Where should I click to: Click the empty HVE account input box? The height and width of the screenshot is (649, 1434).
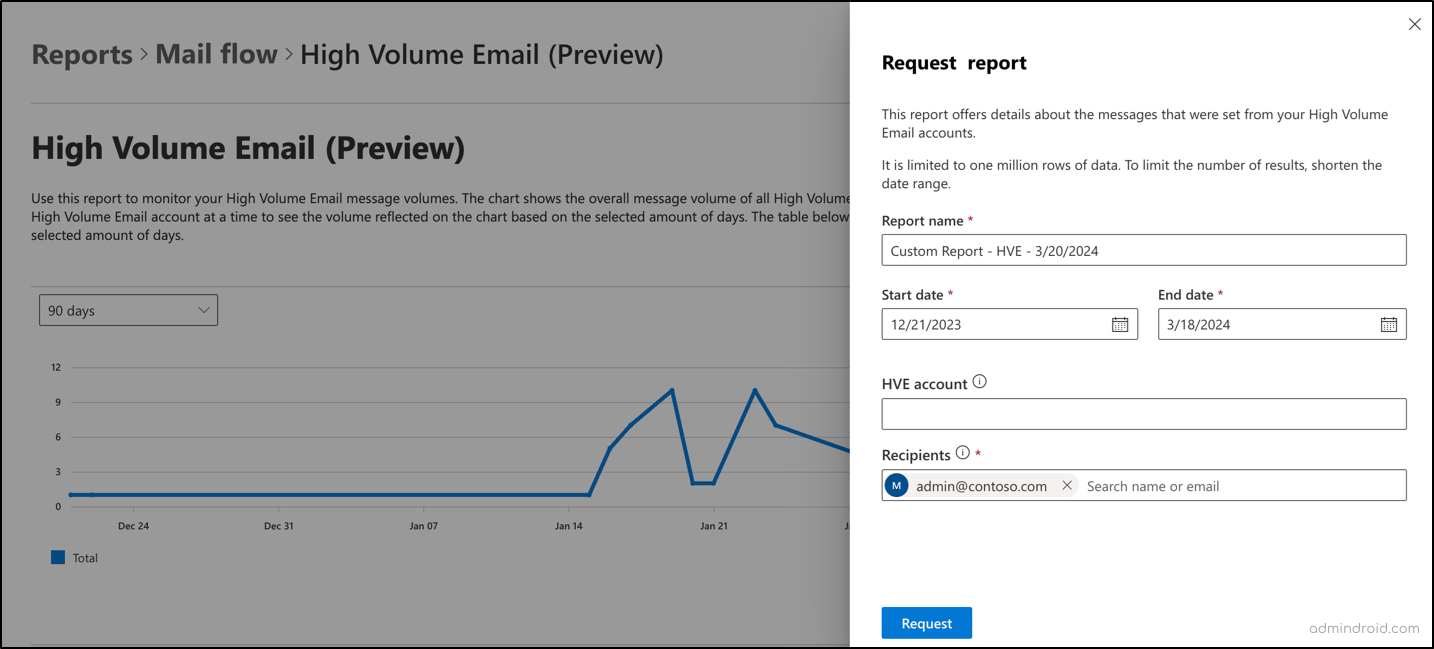point(1144,413)
